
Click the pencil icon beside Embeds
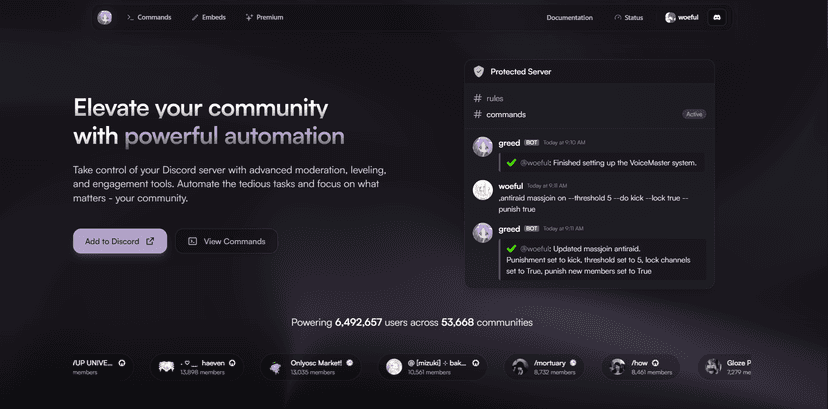(195, 17)
